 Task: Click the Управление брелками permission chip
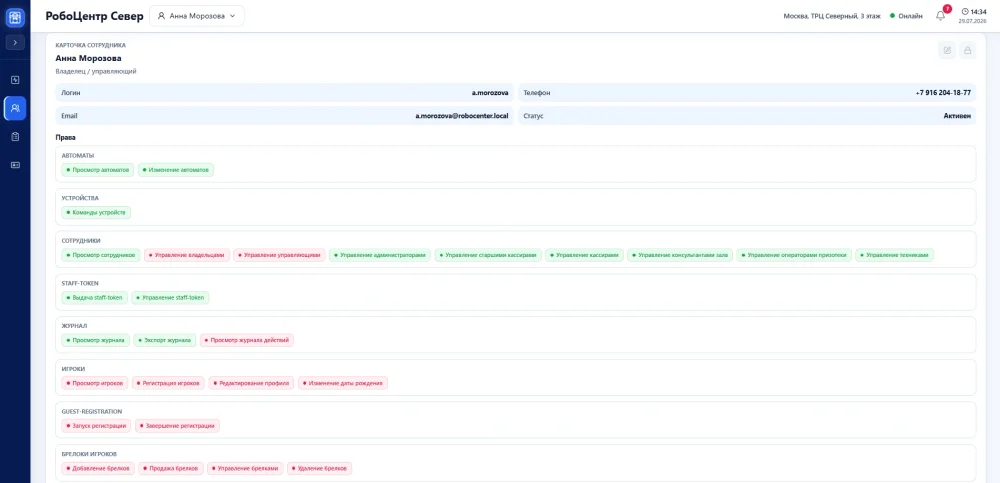[245, 468]
